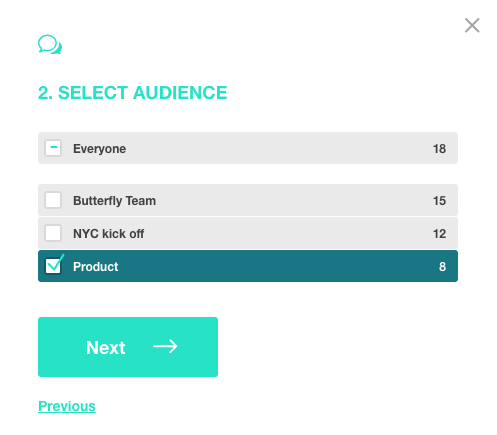Uncheck the Product checkbox
Screen dimensions: 497x435
[x=53, y=266]
